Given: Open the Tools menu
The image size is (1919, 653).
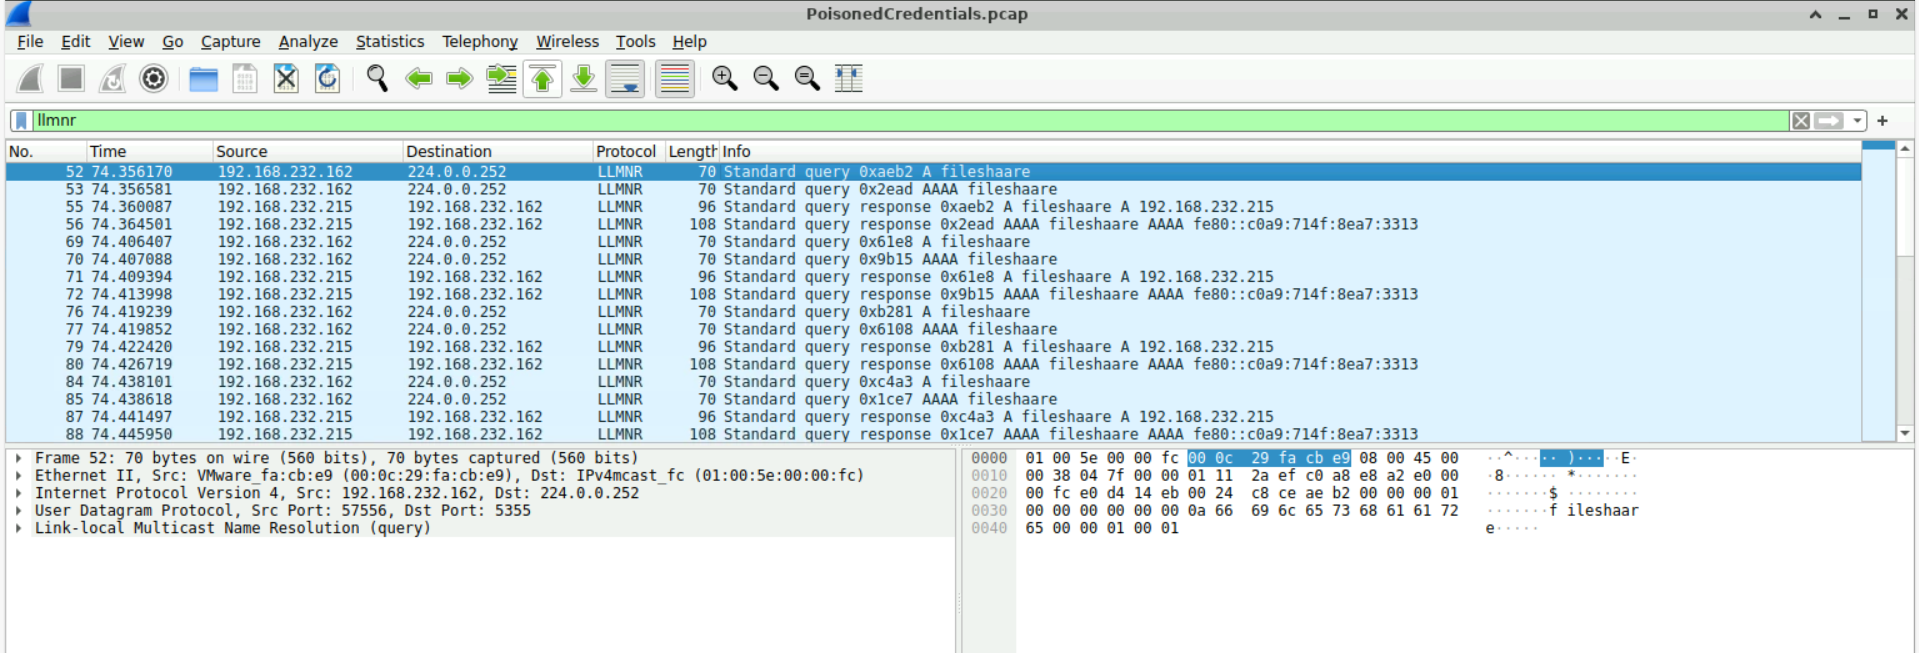Looking at the screenshot, I should point(635,41).
